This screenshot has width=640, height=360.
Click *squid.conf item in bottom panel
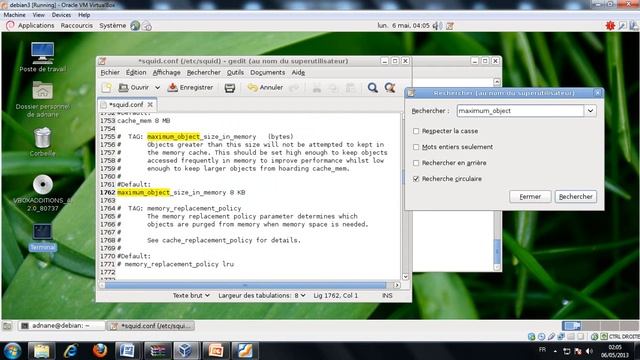point(150,326)
